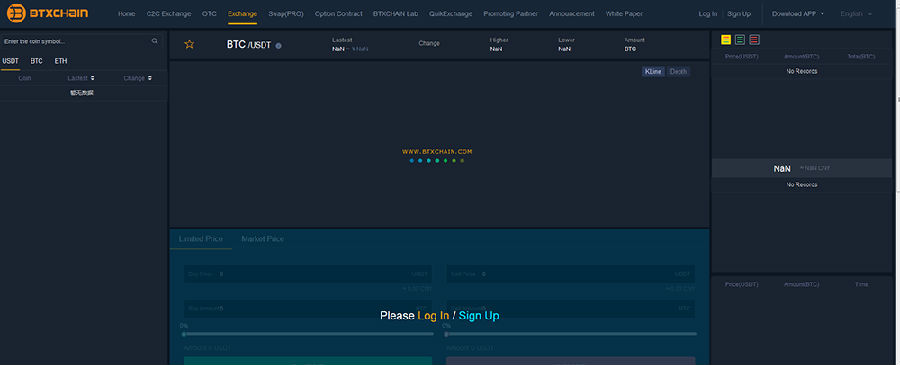Click the Time column header in trades

coord(861,284)
